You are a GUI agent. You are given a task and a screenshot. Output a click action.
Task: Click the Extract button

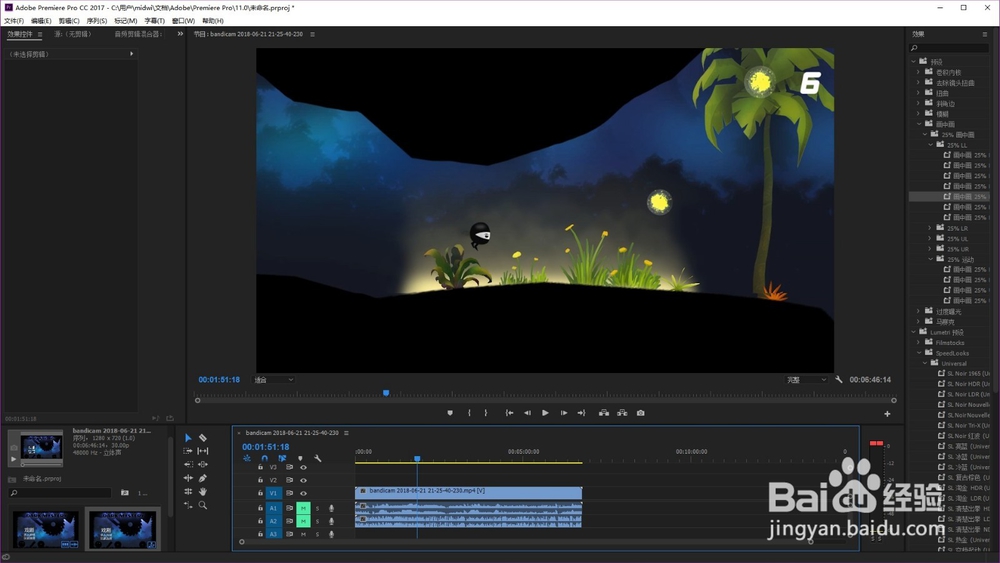coord(622,413)
